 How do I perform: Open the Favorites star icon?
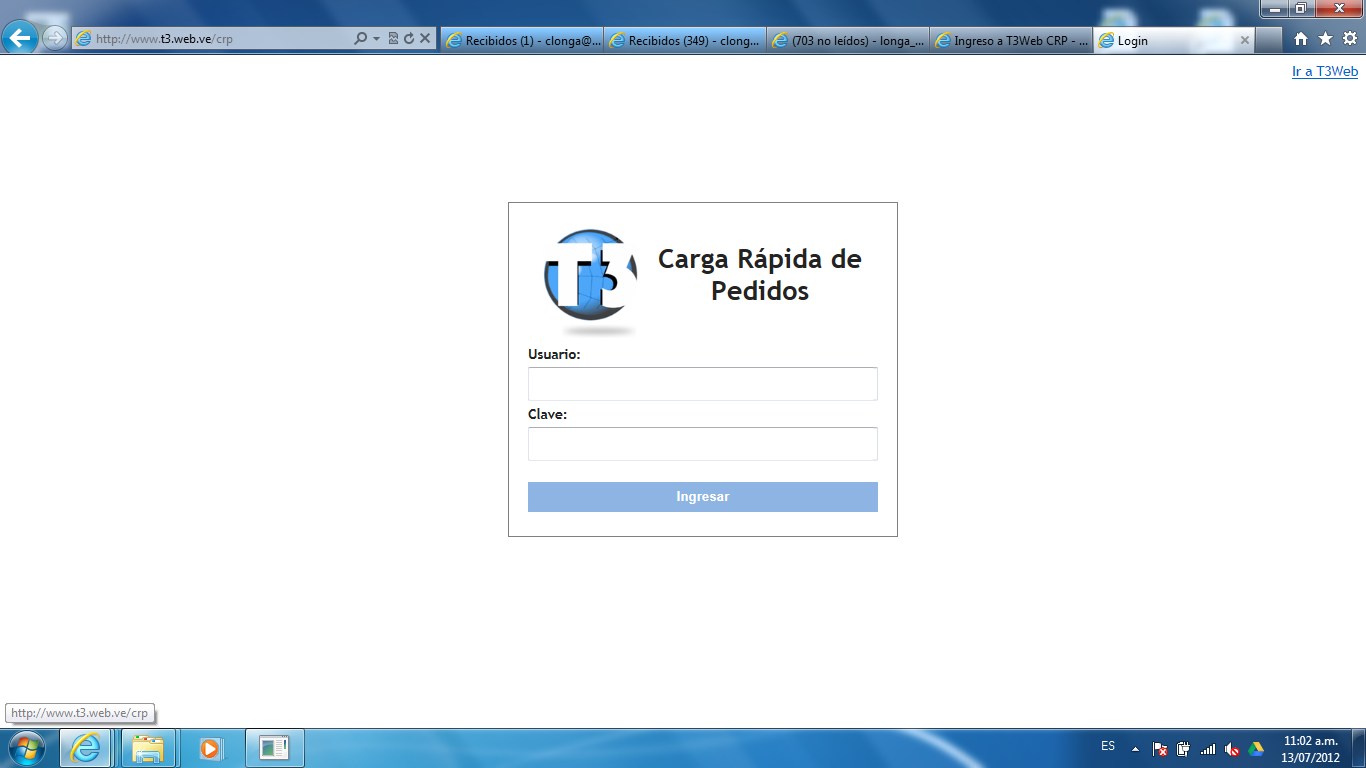pos(1326,39)
